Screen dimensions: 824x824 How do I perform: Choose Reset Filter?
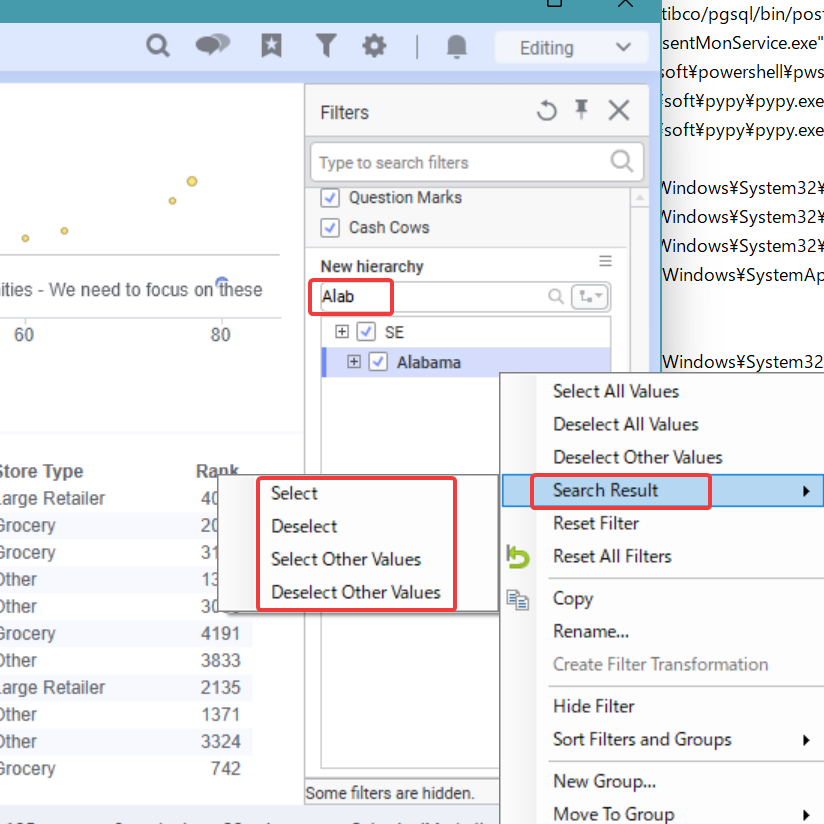tap(596, 524)
